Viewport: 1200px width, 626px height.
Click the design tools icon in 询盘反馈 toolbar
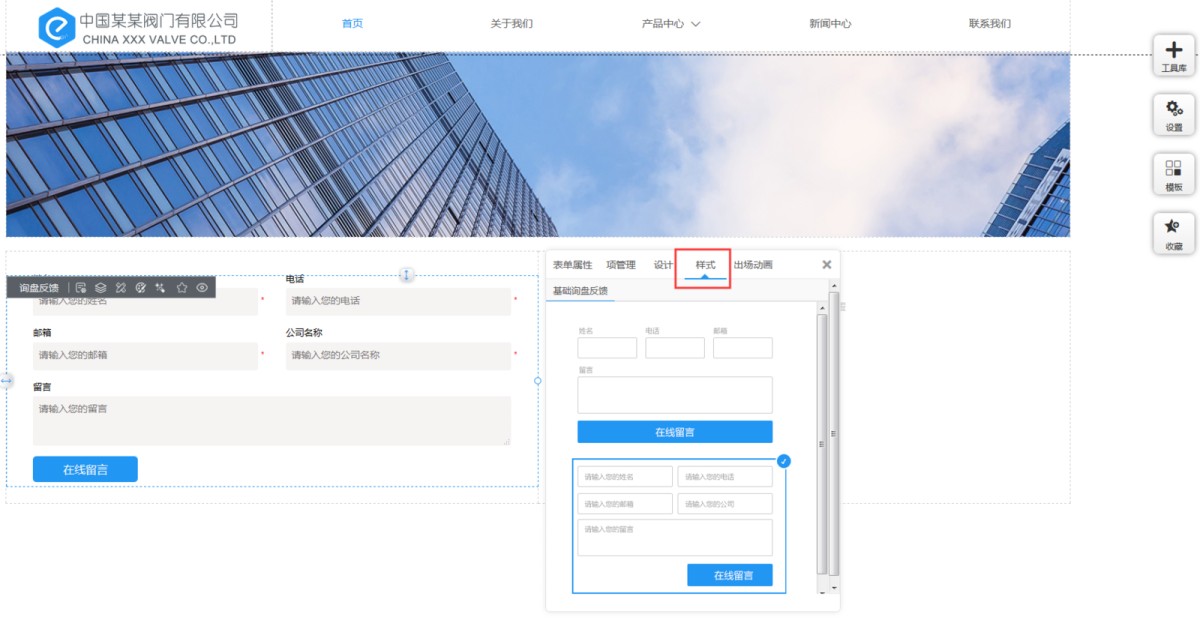pos(121,288)
